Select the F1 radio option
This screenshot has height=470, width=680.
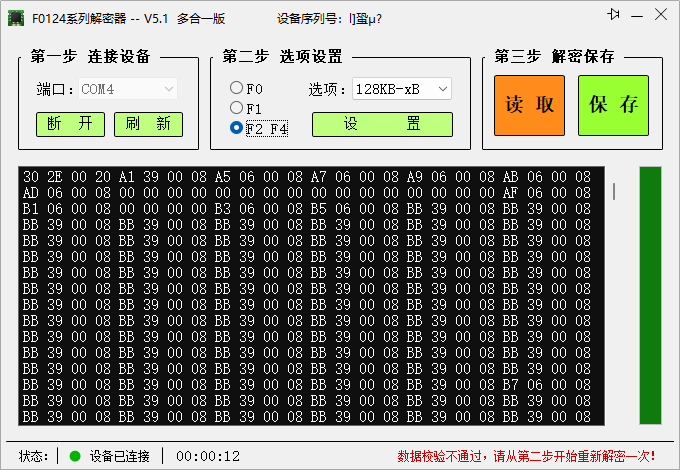236,108
